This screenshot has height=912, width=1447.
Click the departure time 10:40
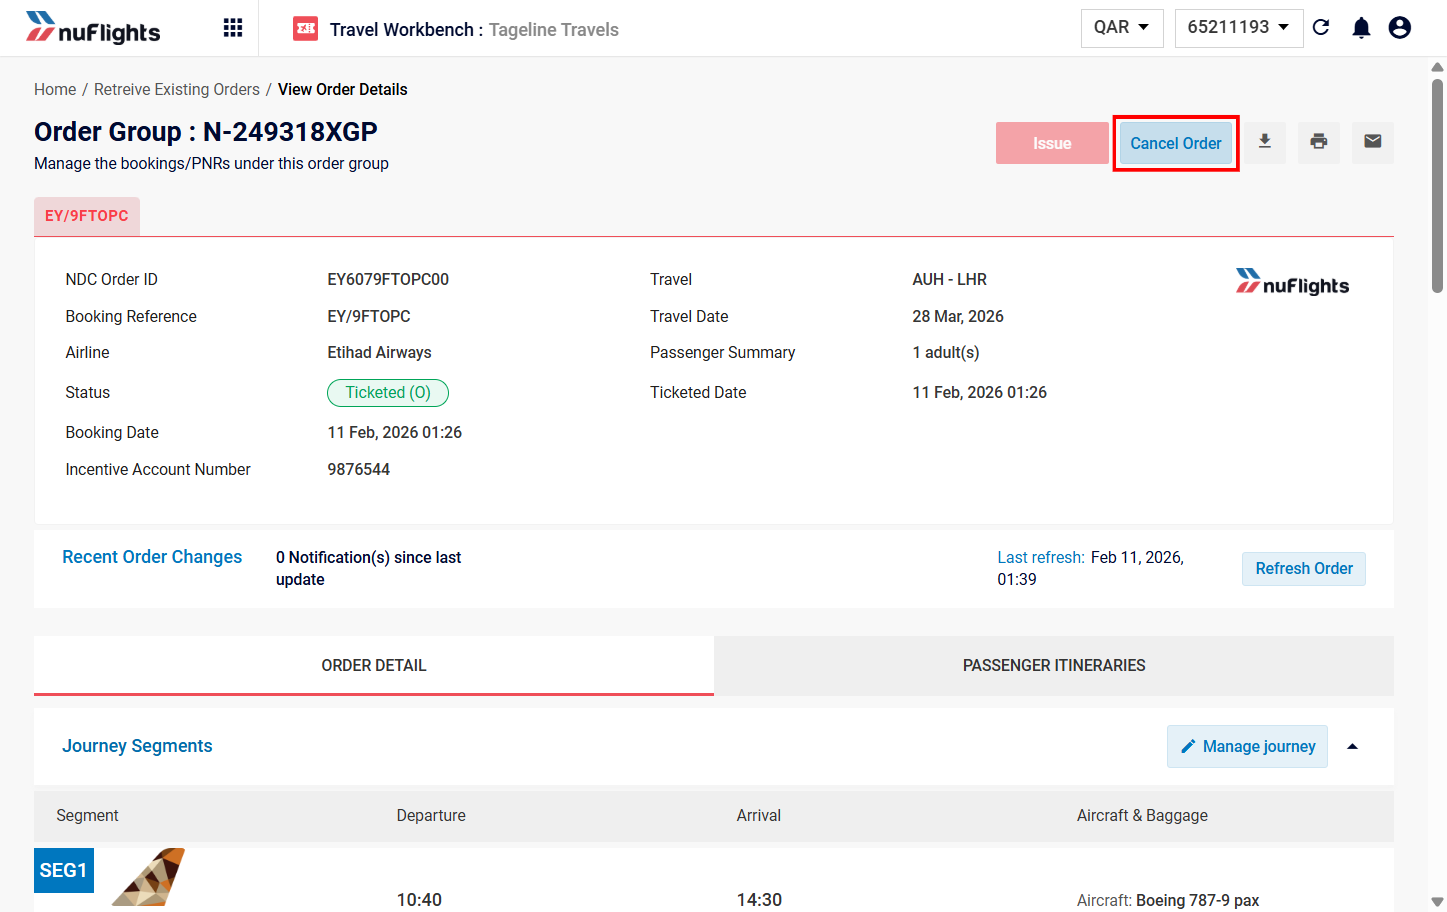pos(419,900)
